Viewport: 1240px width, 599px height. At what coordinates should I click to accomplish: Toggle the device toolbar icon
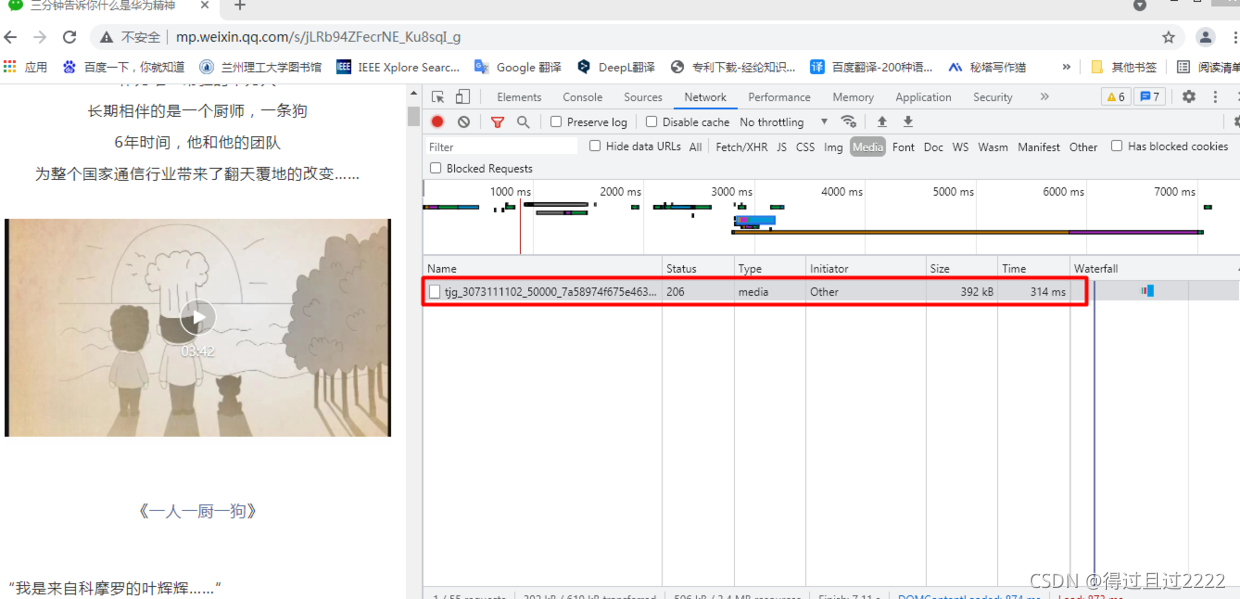(462, 97)
